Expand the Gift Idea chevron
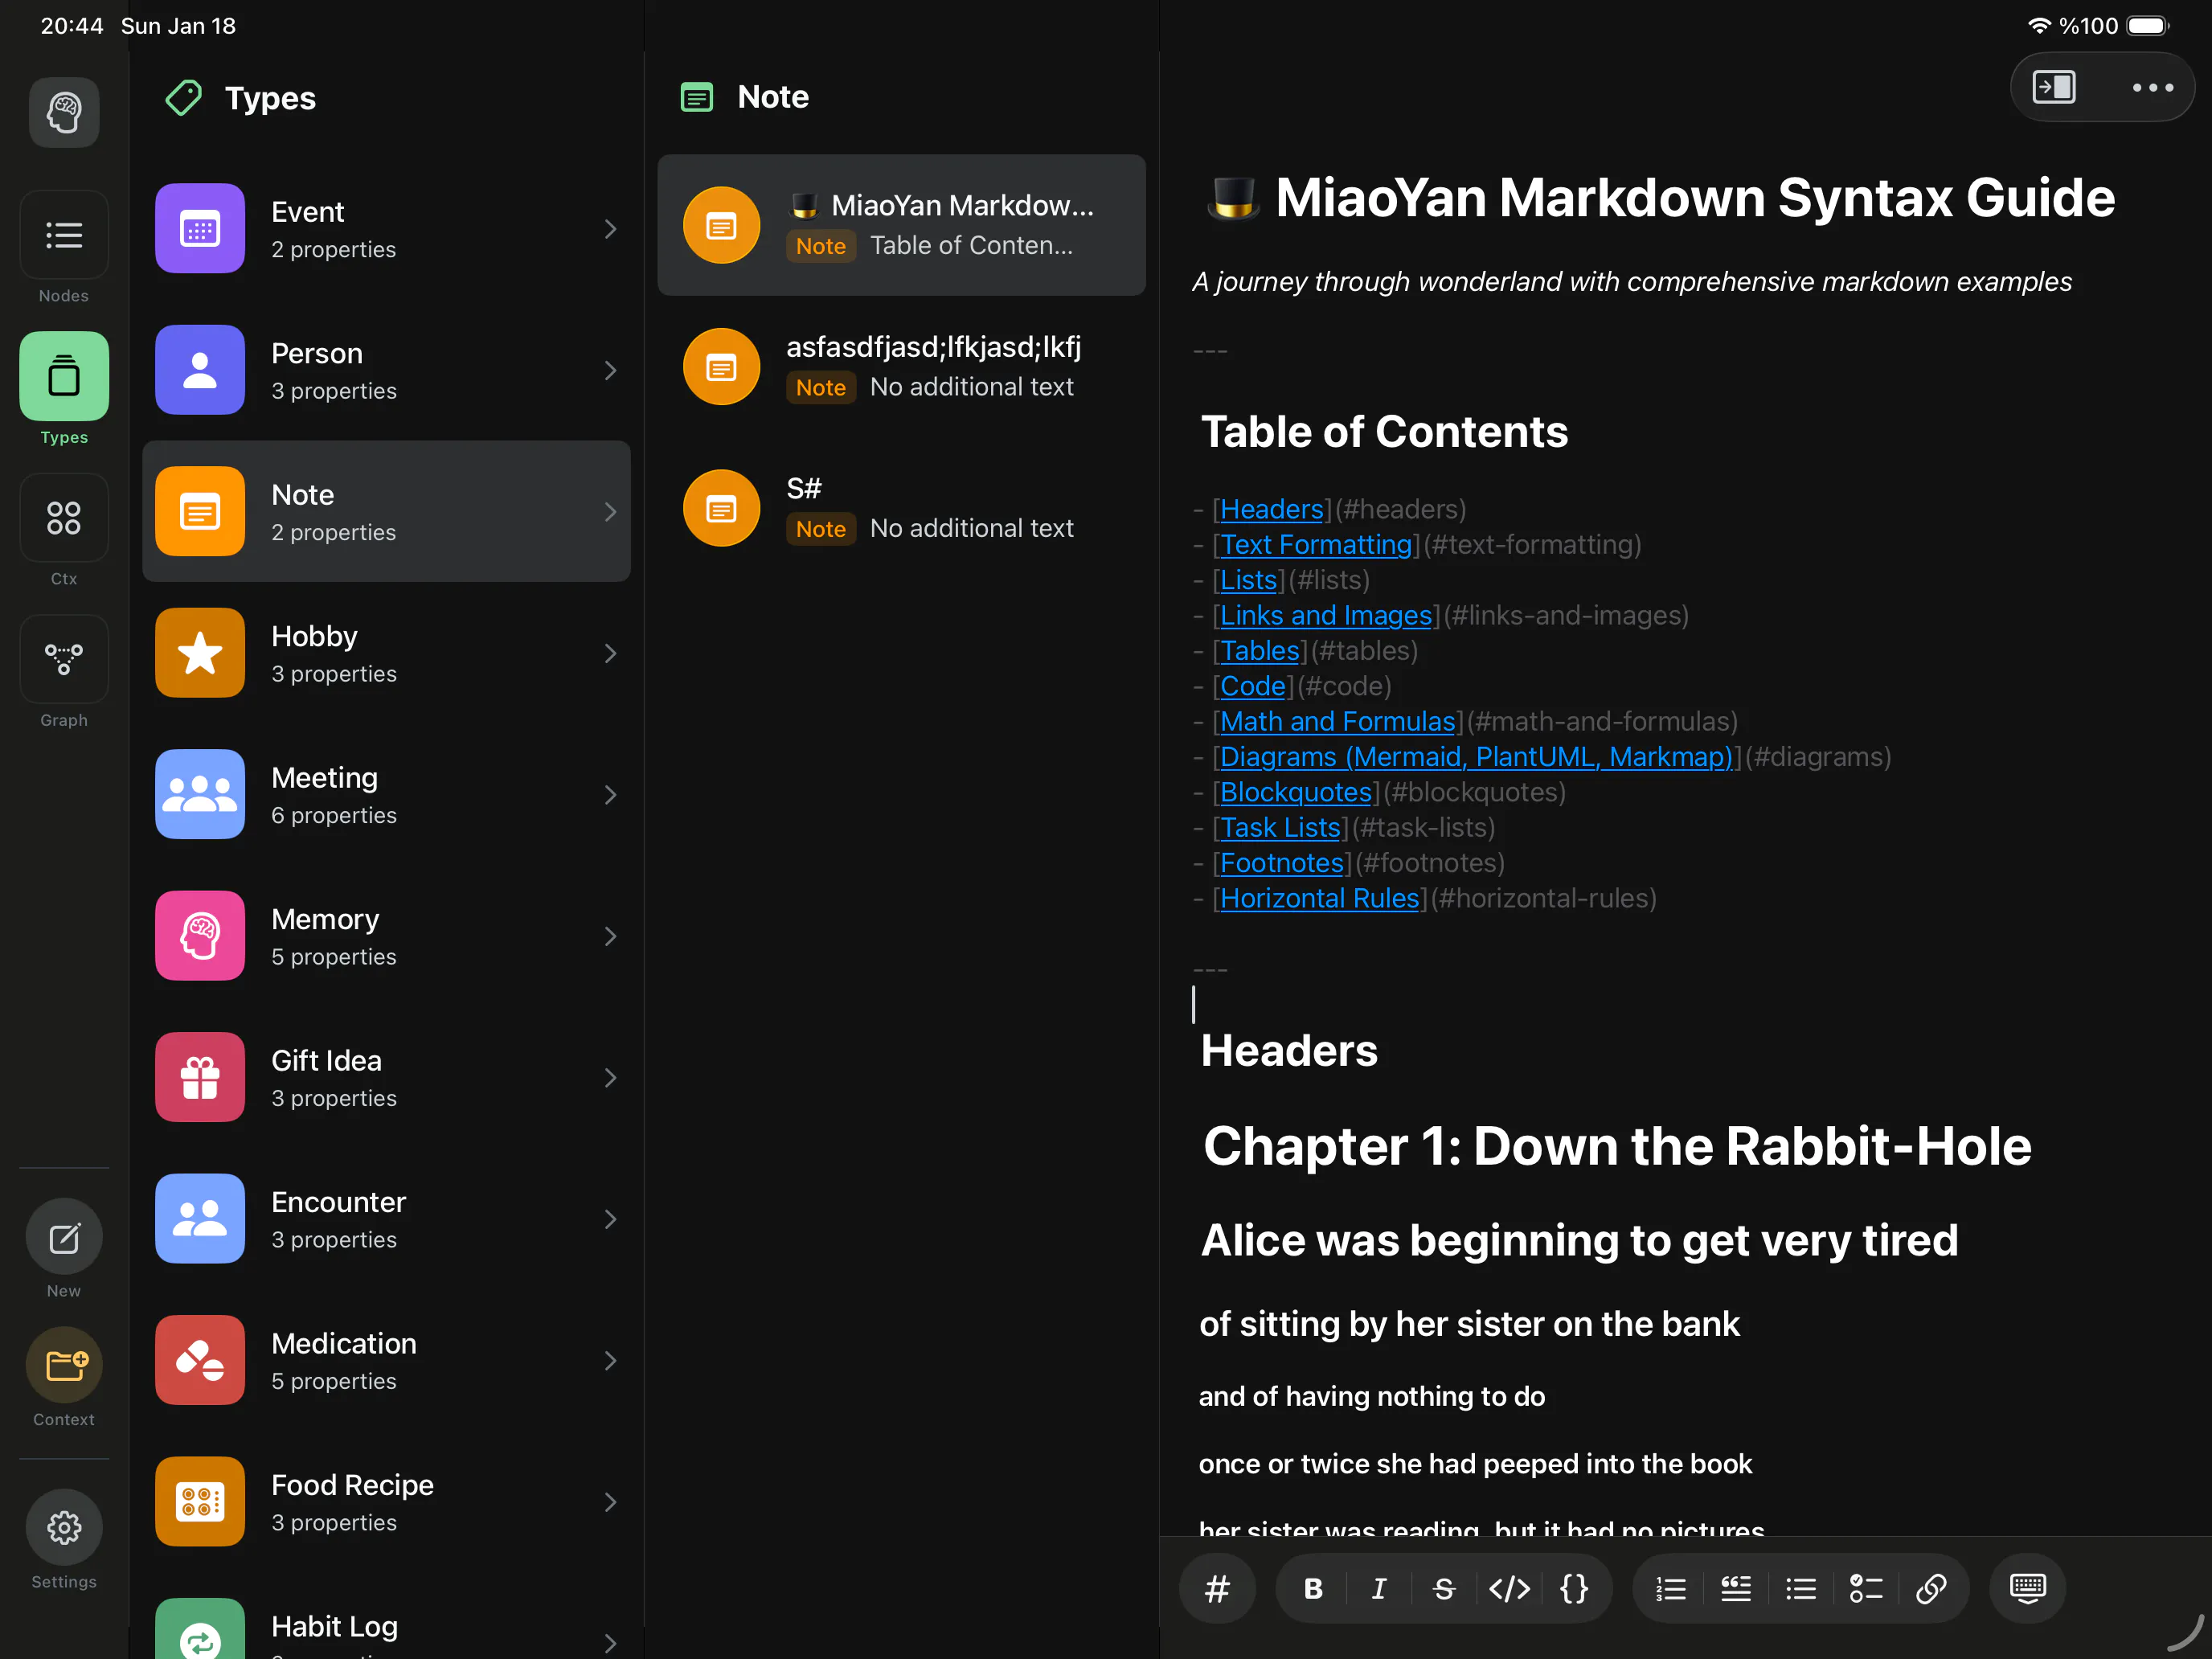Image resolution: width=2212 pixels, height=1659 pixels. click(610, 1078)
